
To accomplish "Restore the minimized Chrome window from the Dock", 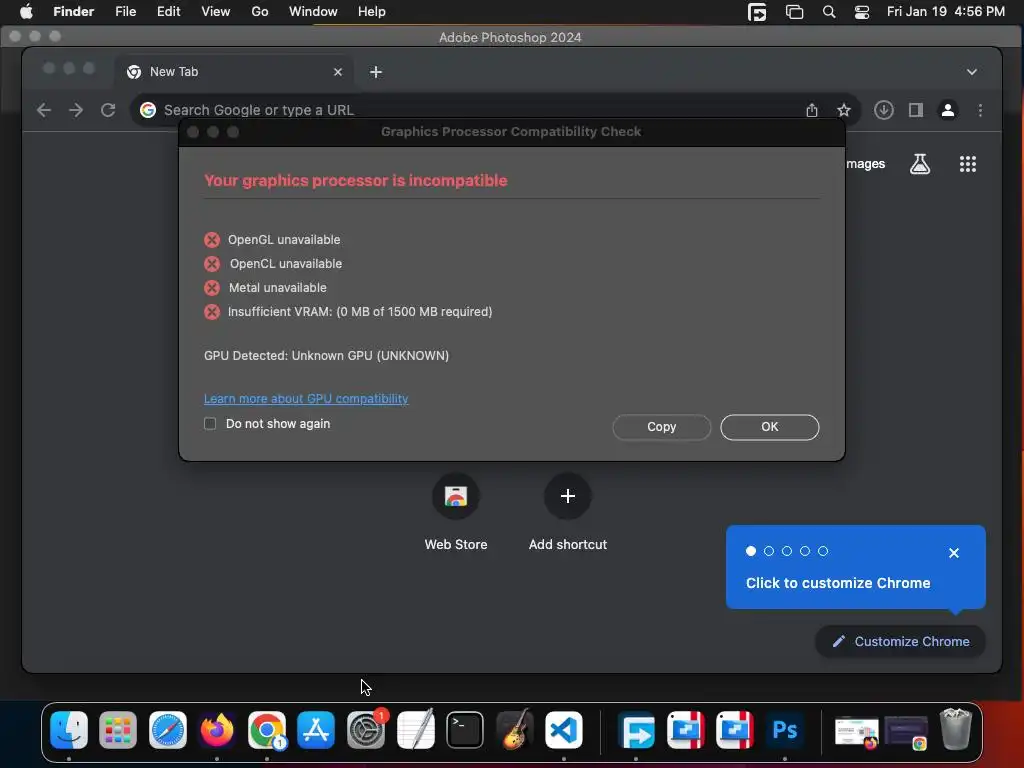I will (x=906, y=732).
